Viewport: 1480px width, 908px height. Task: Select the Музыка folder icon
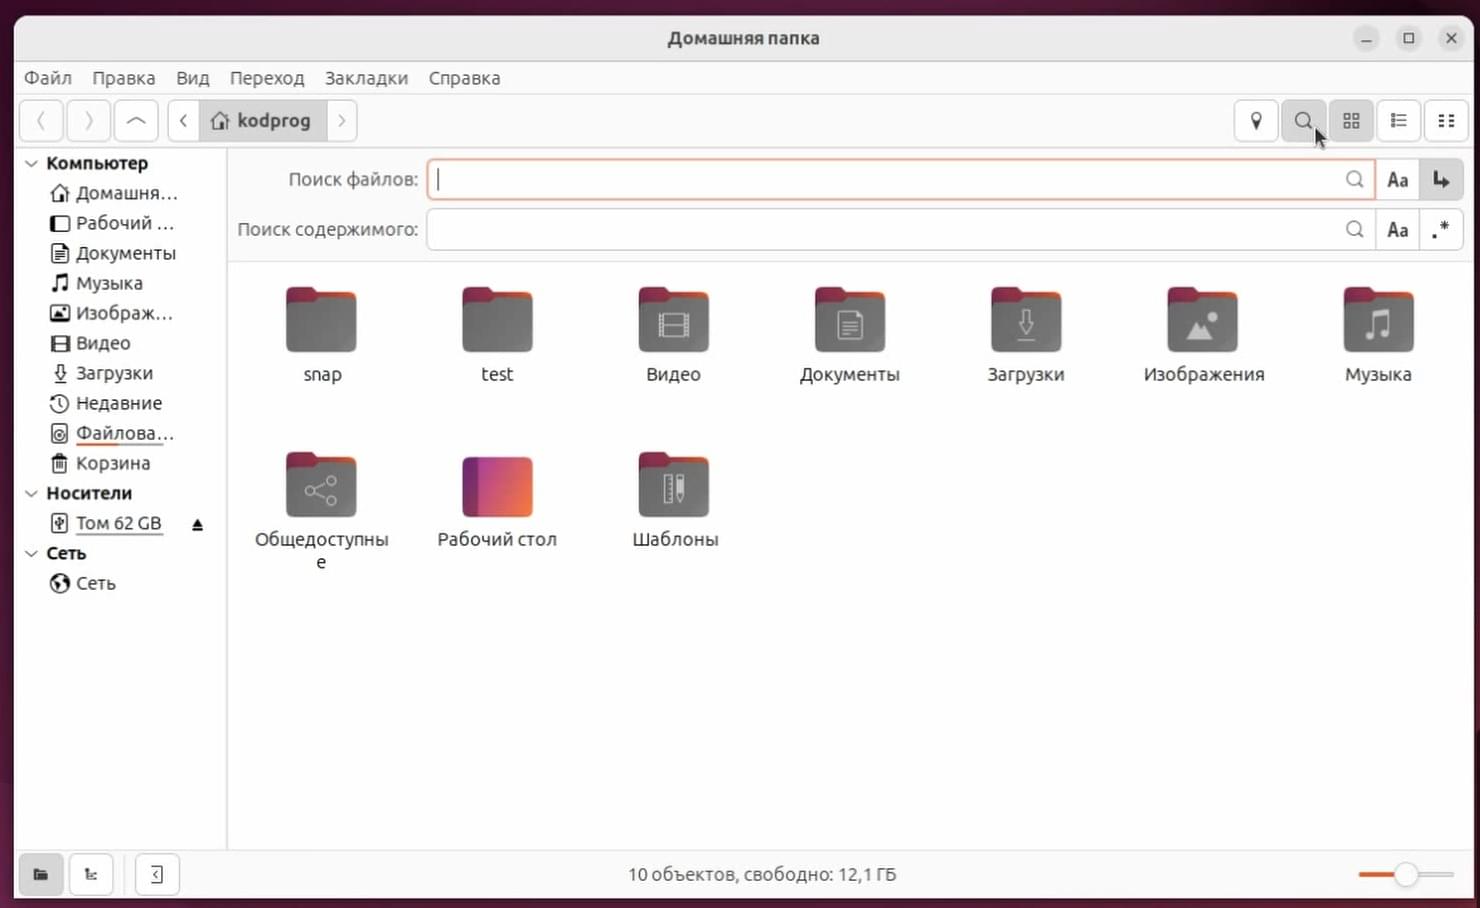(1378, 320)
